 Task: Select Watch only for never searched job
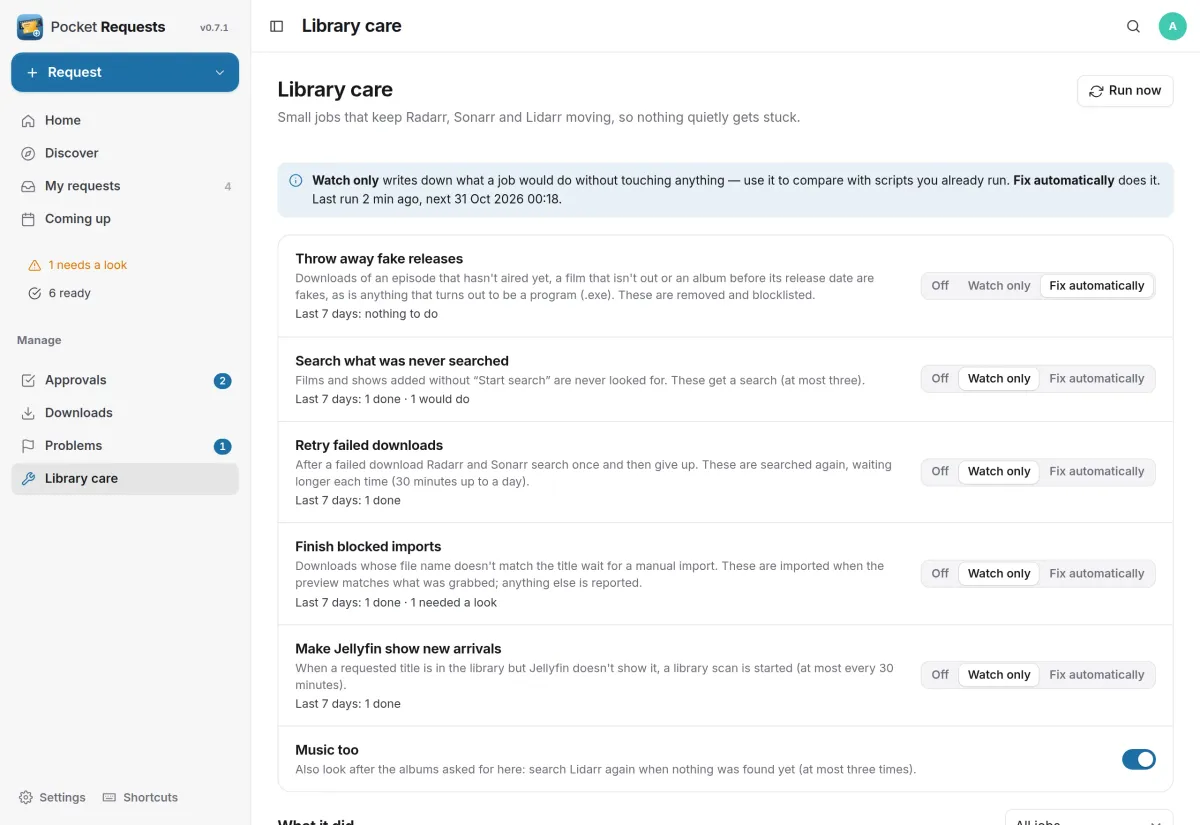999,379
